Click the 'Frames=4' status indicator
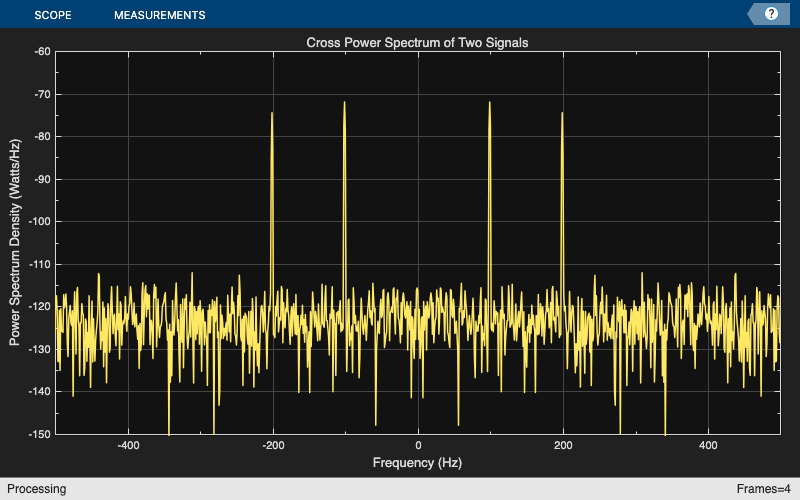The image size is (800, 500). pos(763,489)
